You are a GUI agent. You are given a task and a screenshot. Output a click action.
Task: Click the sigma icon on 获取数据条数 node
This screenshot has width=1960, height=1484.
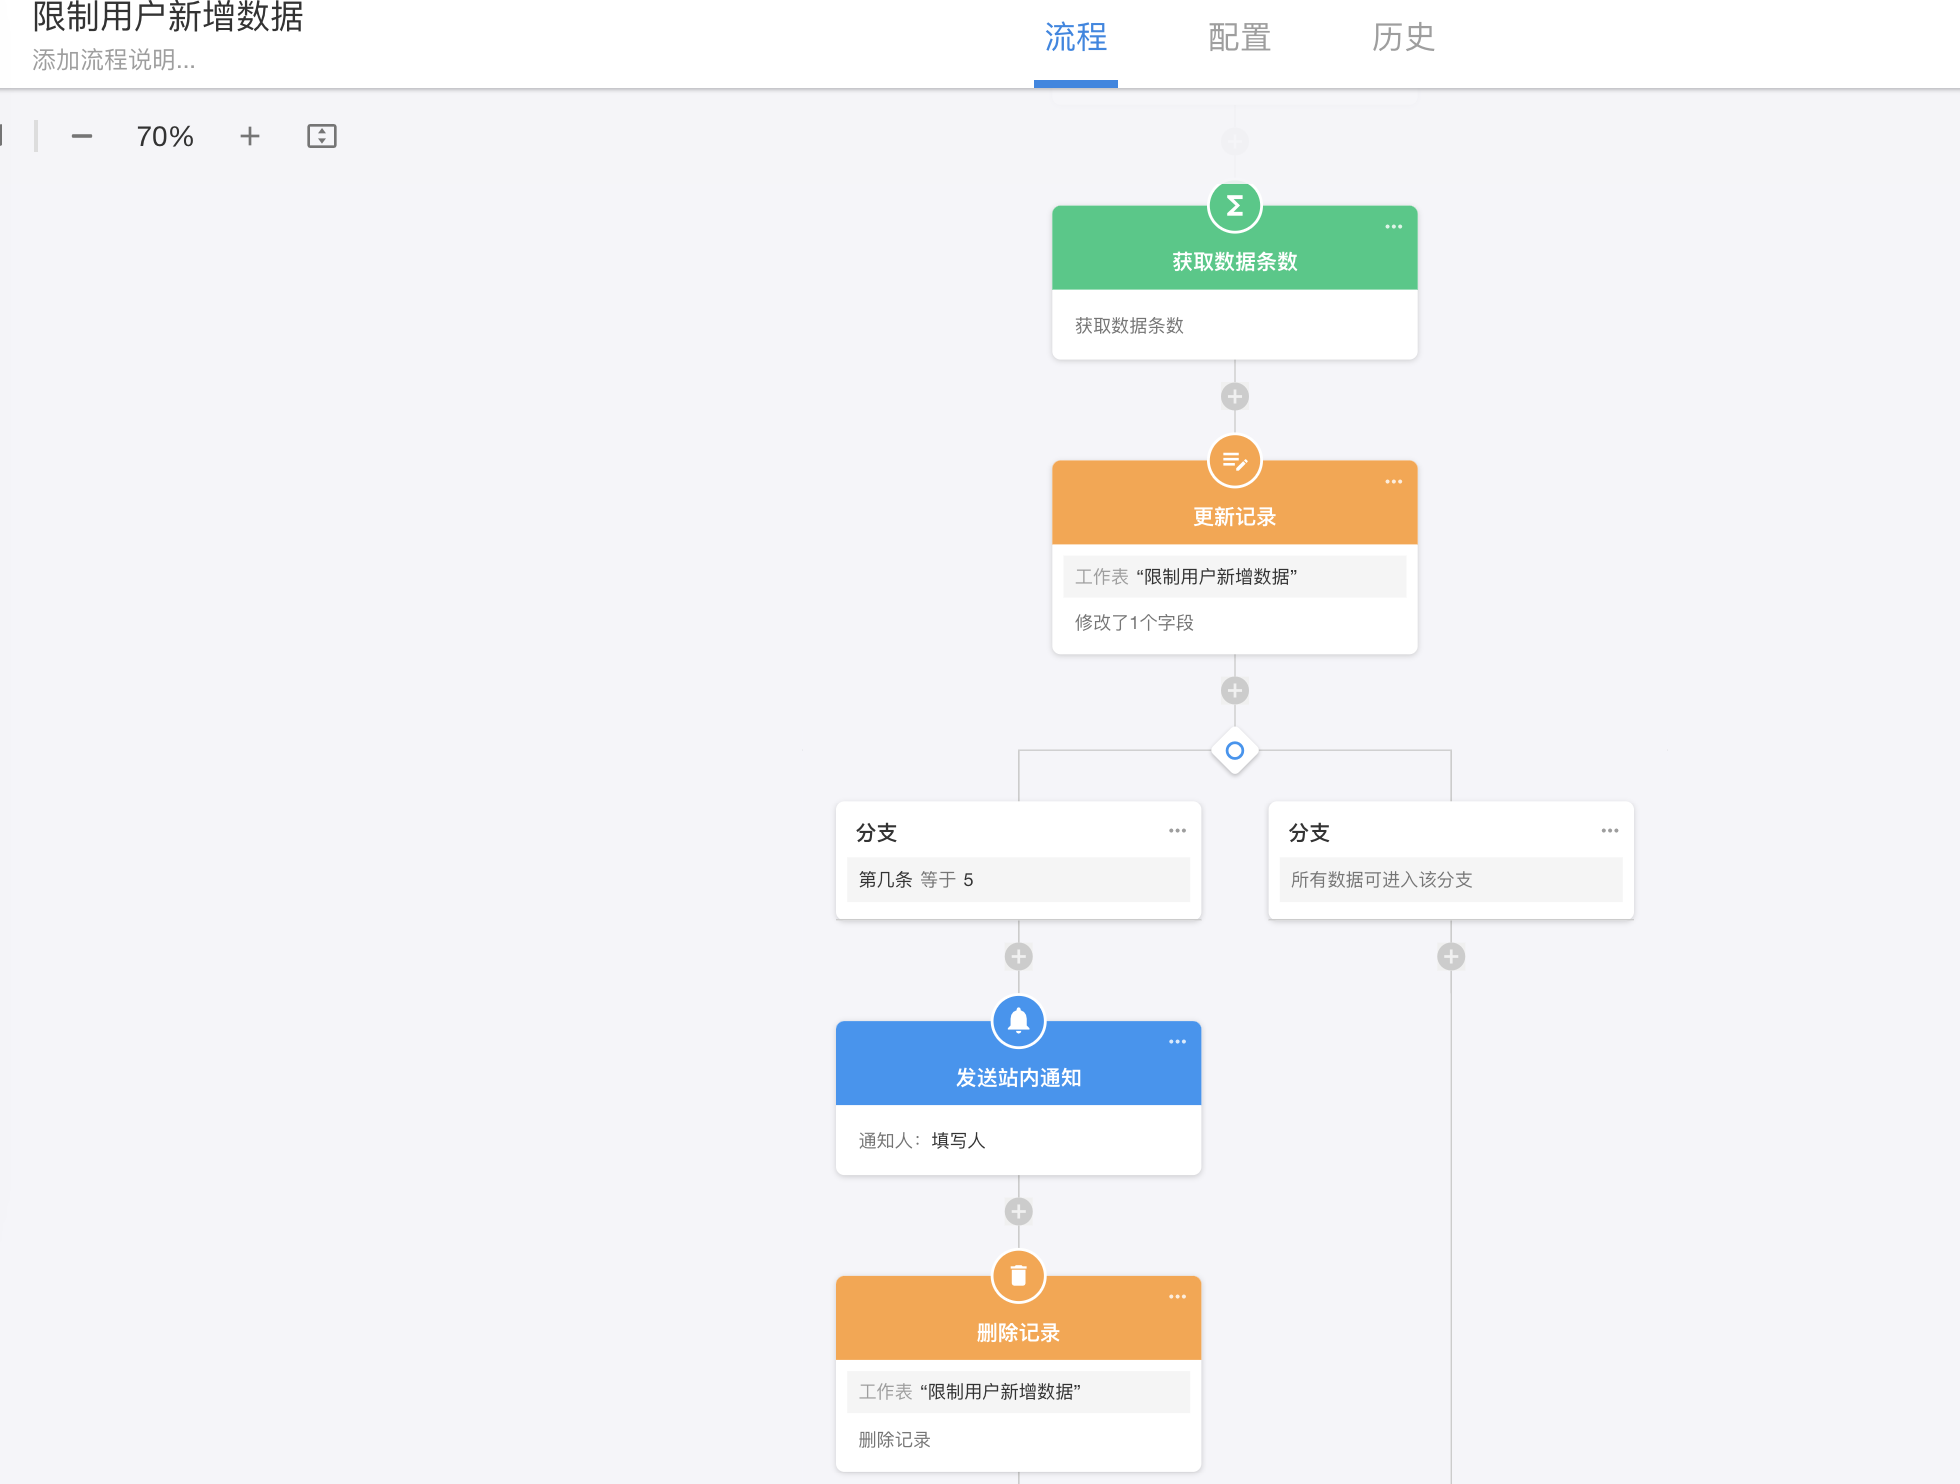coord(1234,206)
